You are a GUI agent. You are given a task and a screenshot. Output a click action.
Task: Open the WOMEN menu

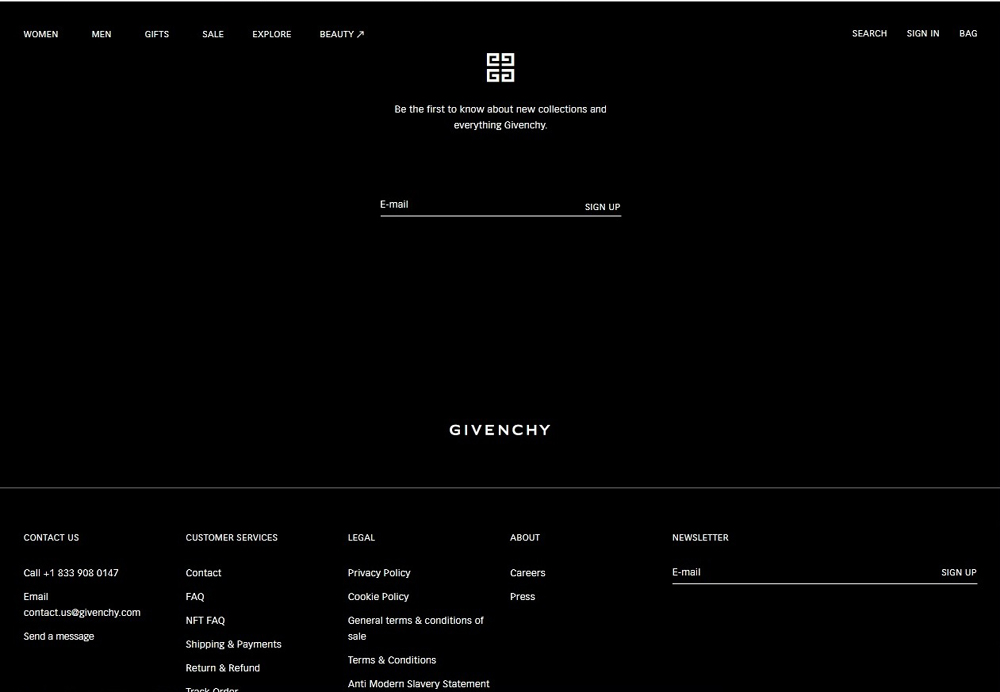41,33
